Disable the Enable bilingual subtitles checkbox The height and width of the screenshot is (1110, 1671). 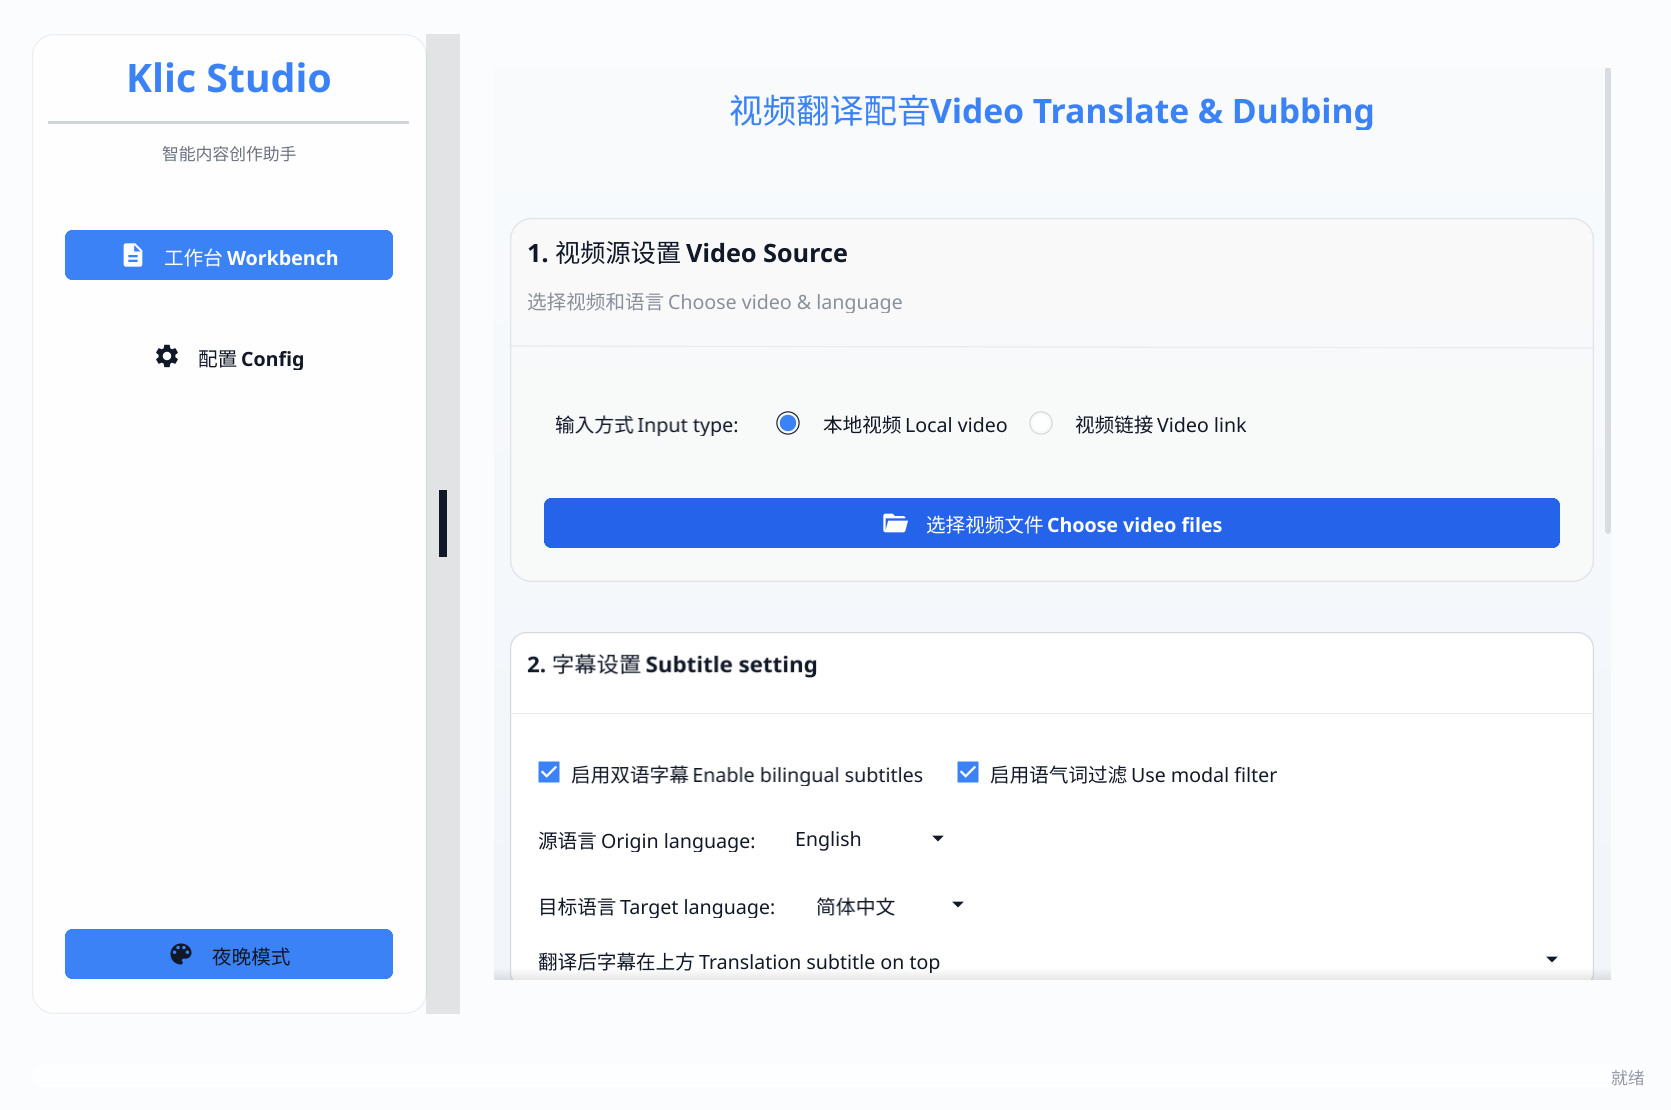[x=549, y=771]
